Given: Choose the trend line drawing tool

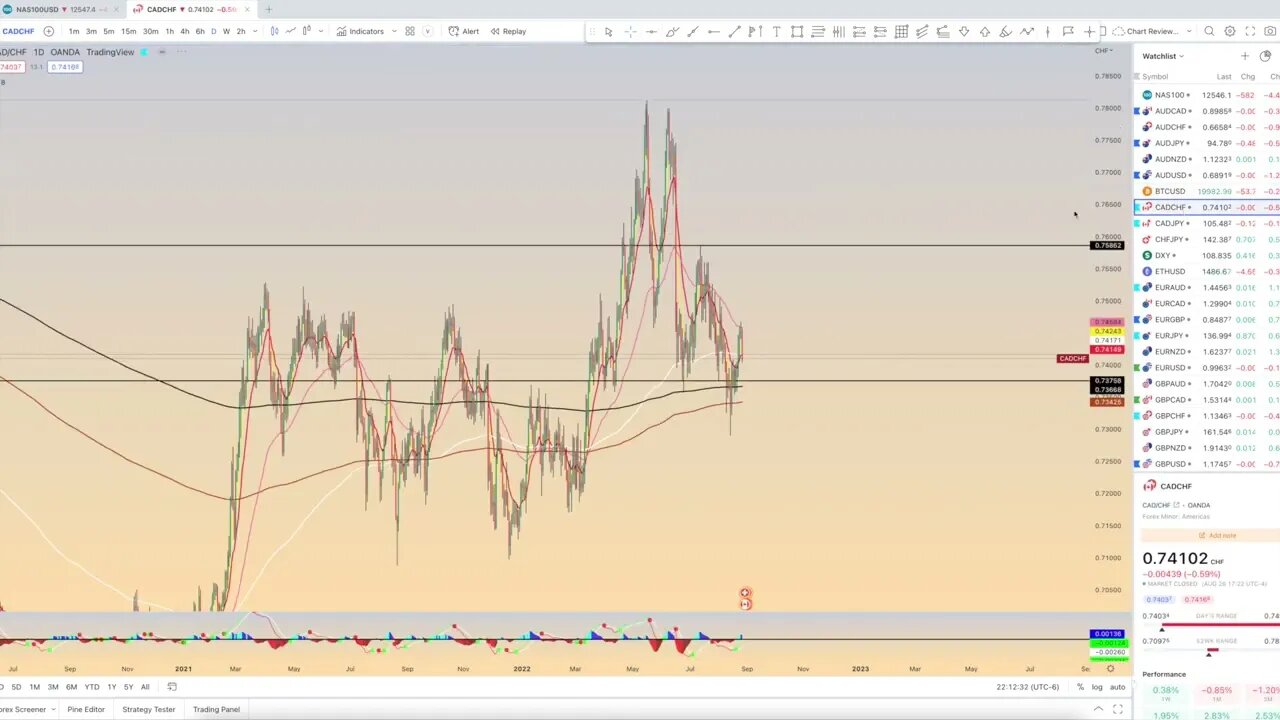Looking at the screenshot, I should (x=734, y=31).
